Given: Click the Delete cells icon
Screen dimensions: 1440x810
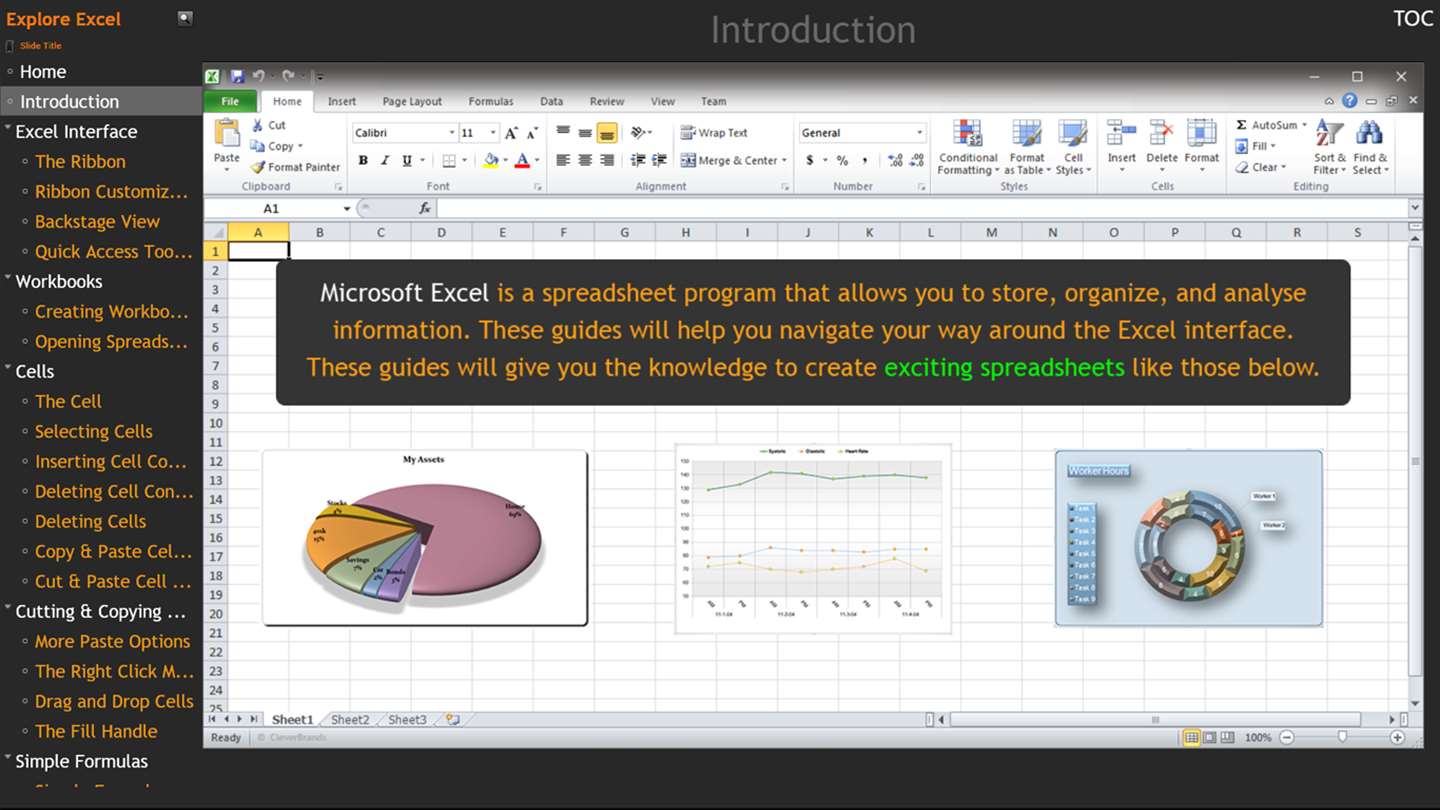Looking at the screenshot, I should [1161, 133].
